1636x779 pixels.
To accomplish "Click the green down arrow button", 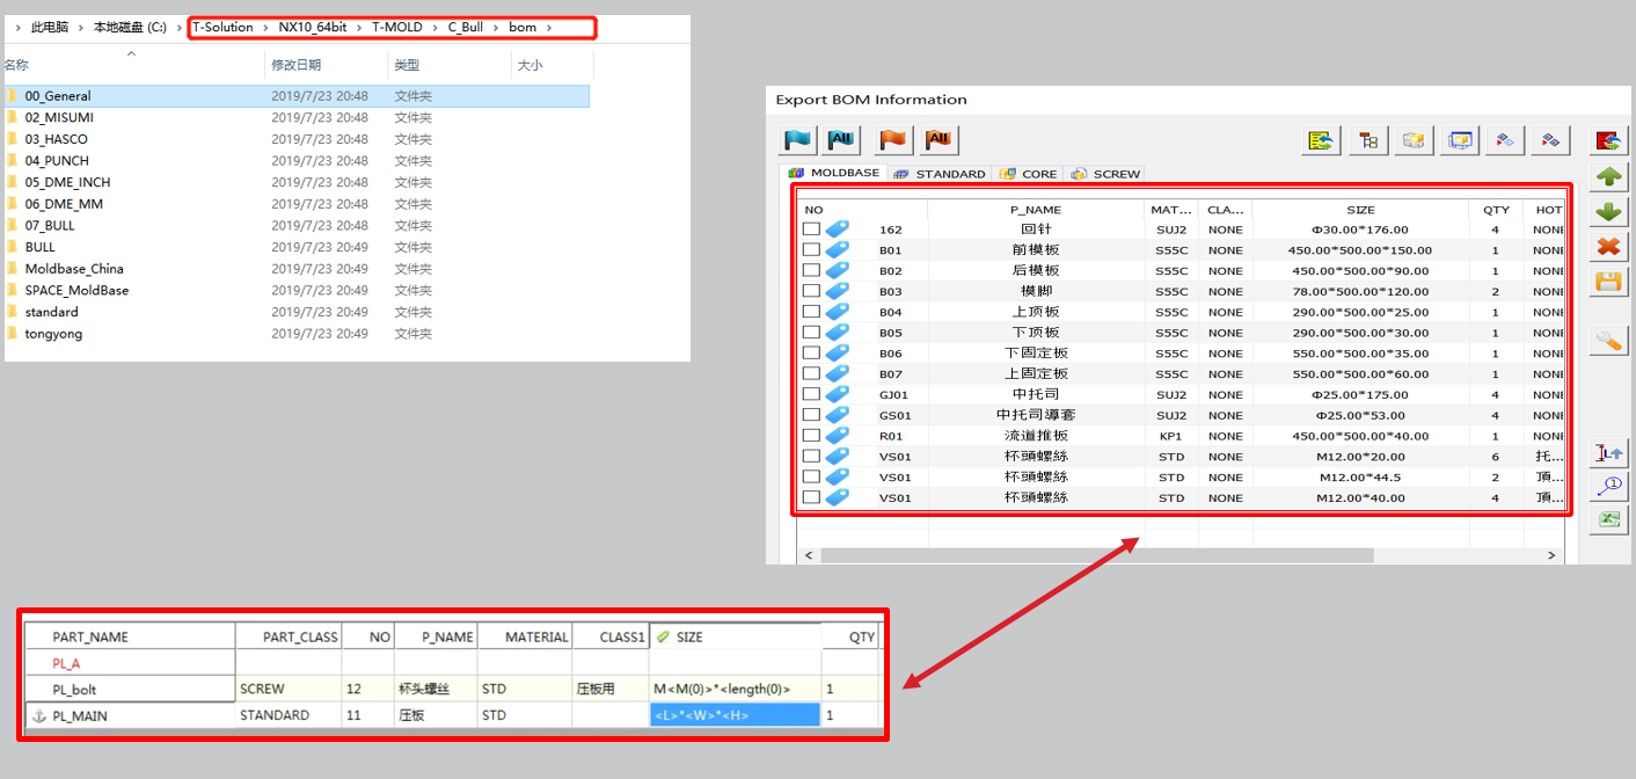I will tap(1608, 212).
